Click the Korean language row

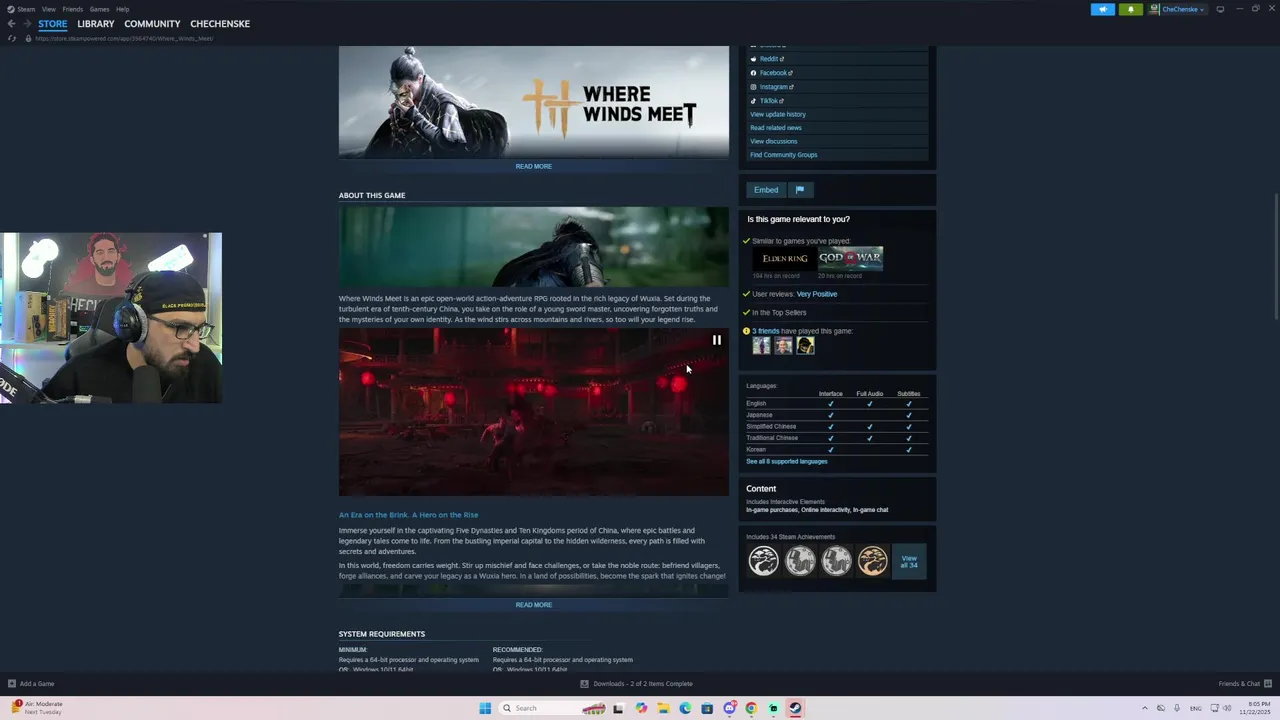point(836,449)
